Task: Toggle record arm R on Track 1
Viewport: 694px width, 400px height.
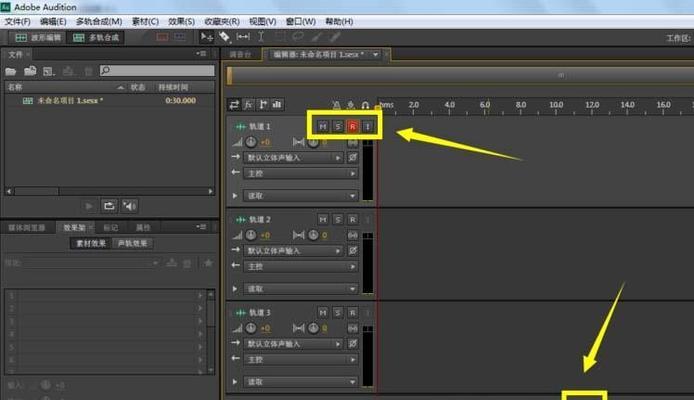Action: click(353, 126)
